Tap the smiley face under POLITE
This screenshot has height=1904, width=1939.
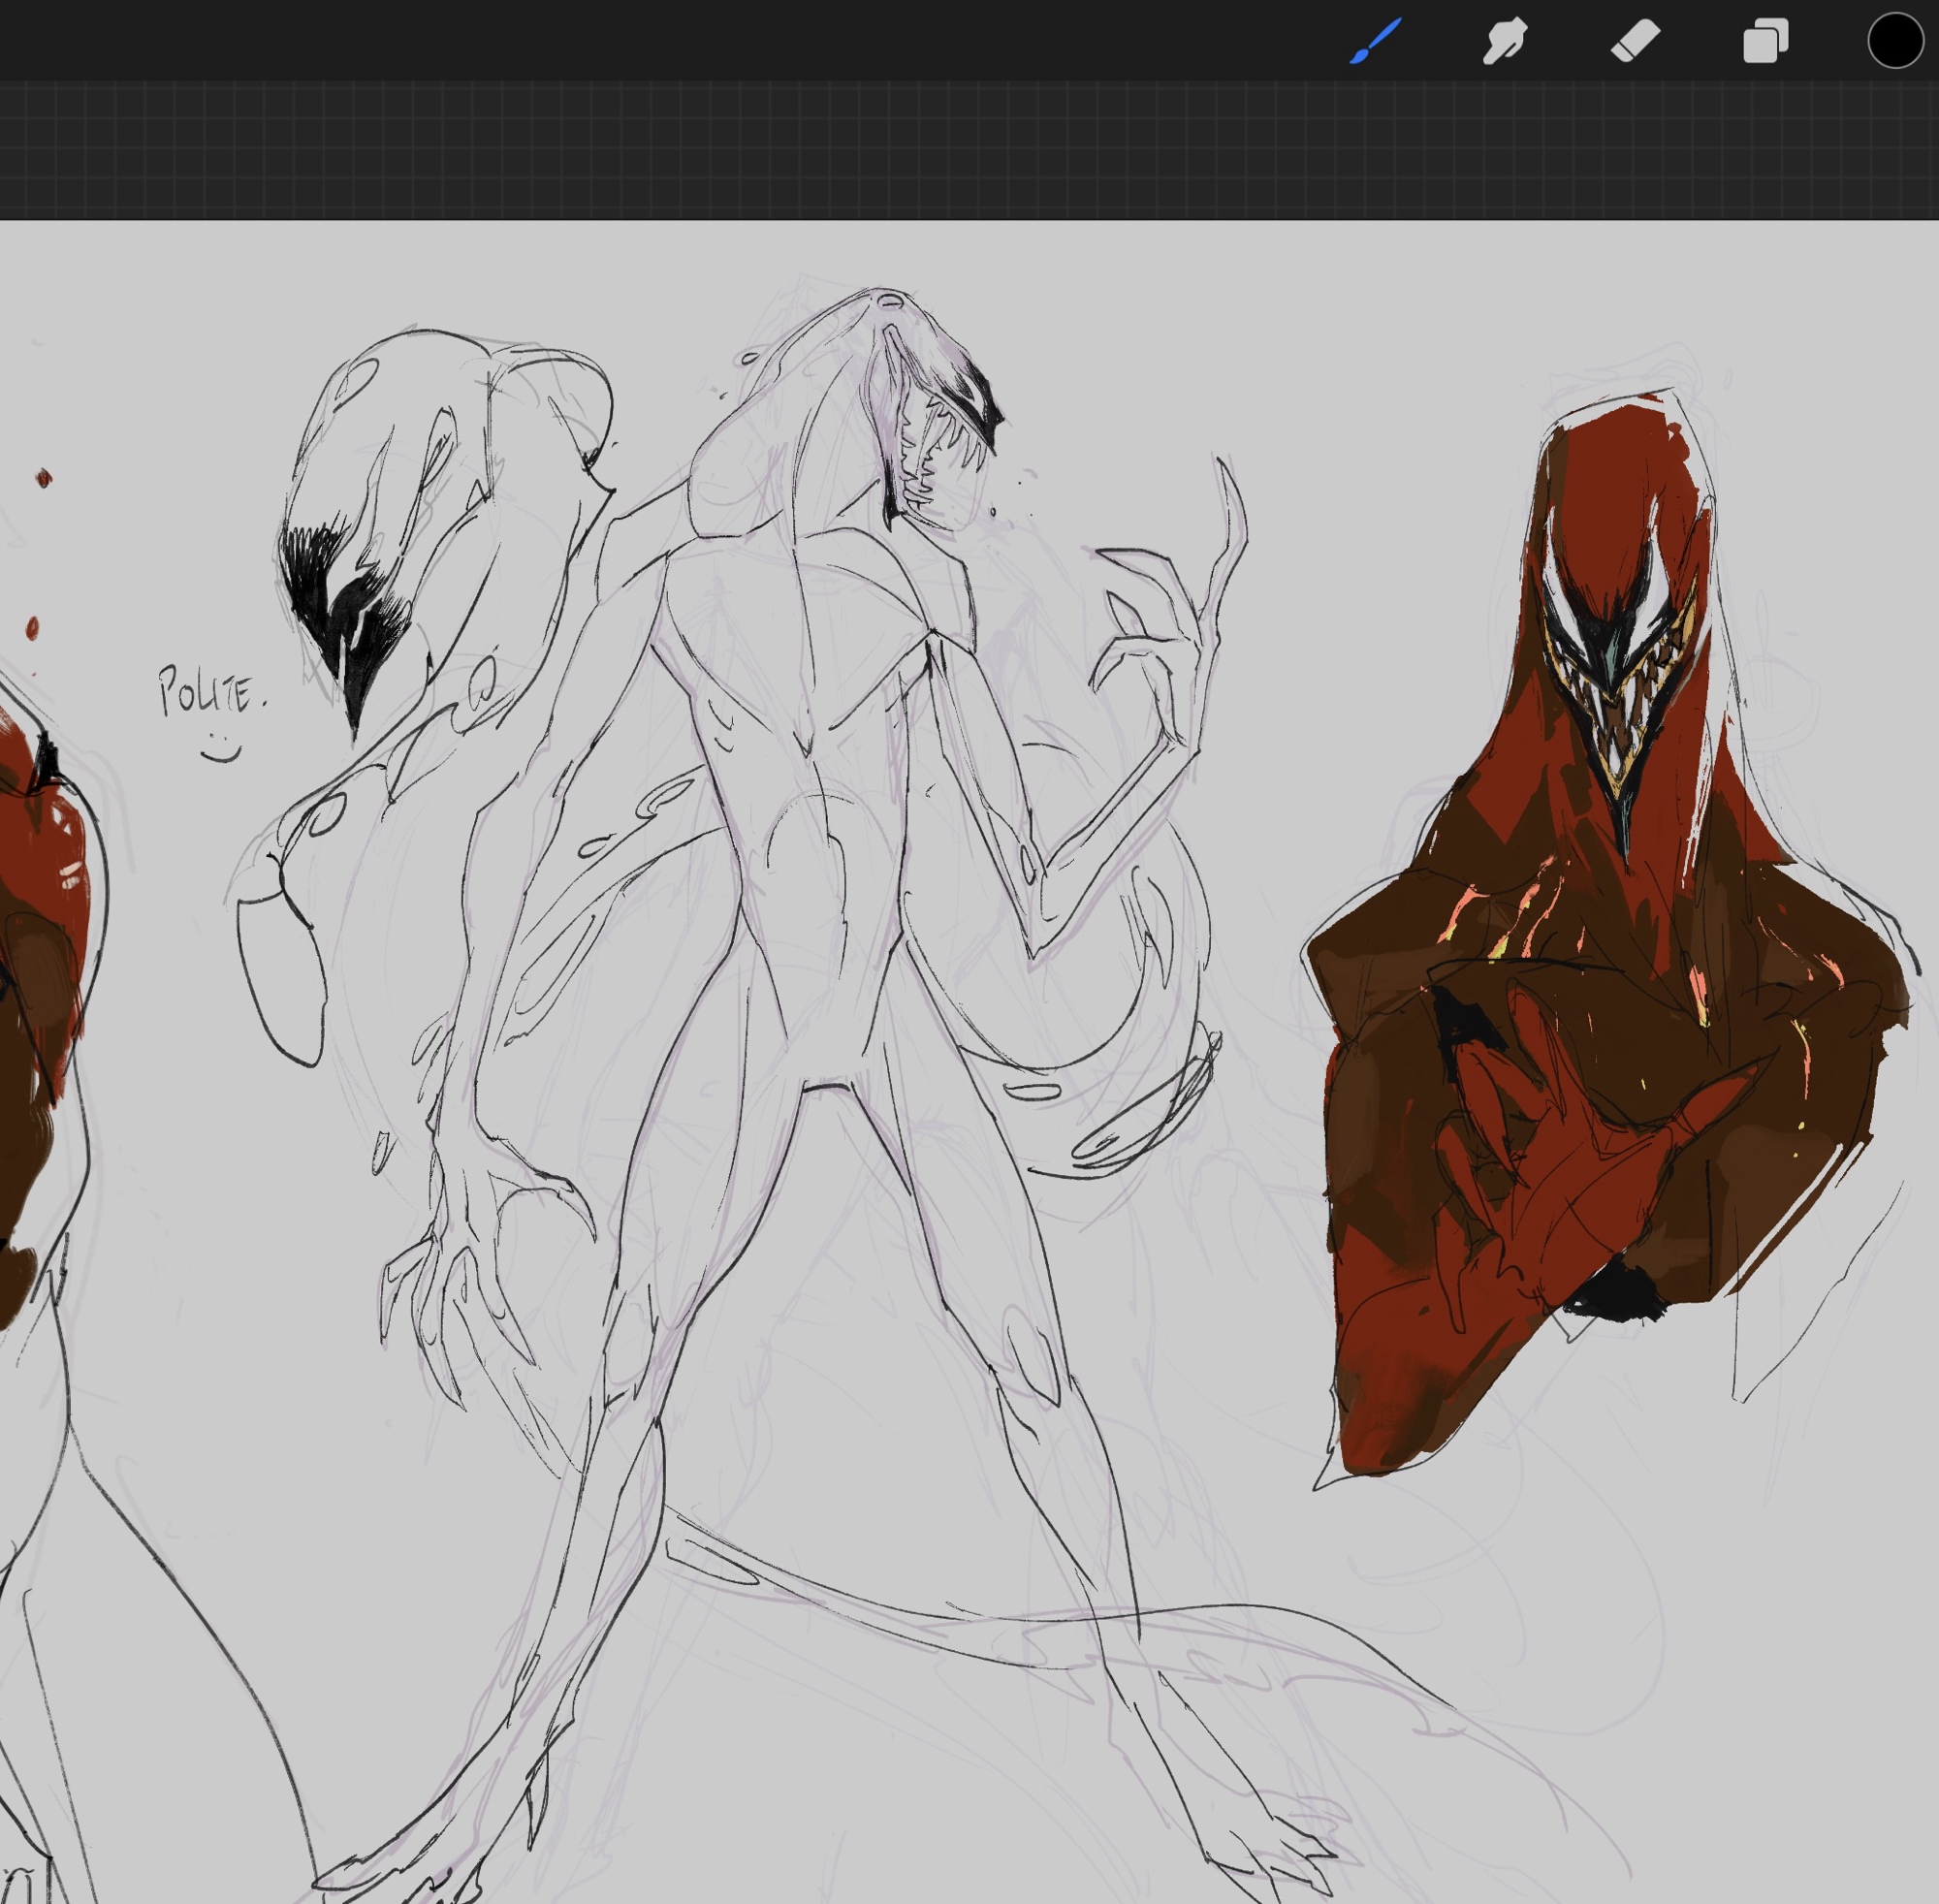tap(221, 748)
